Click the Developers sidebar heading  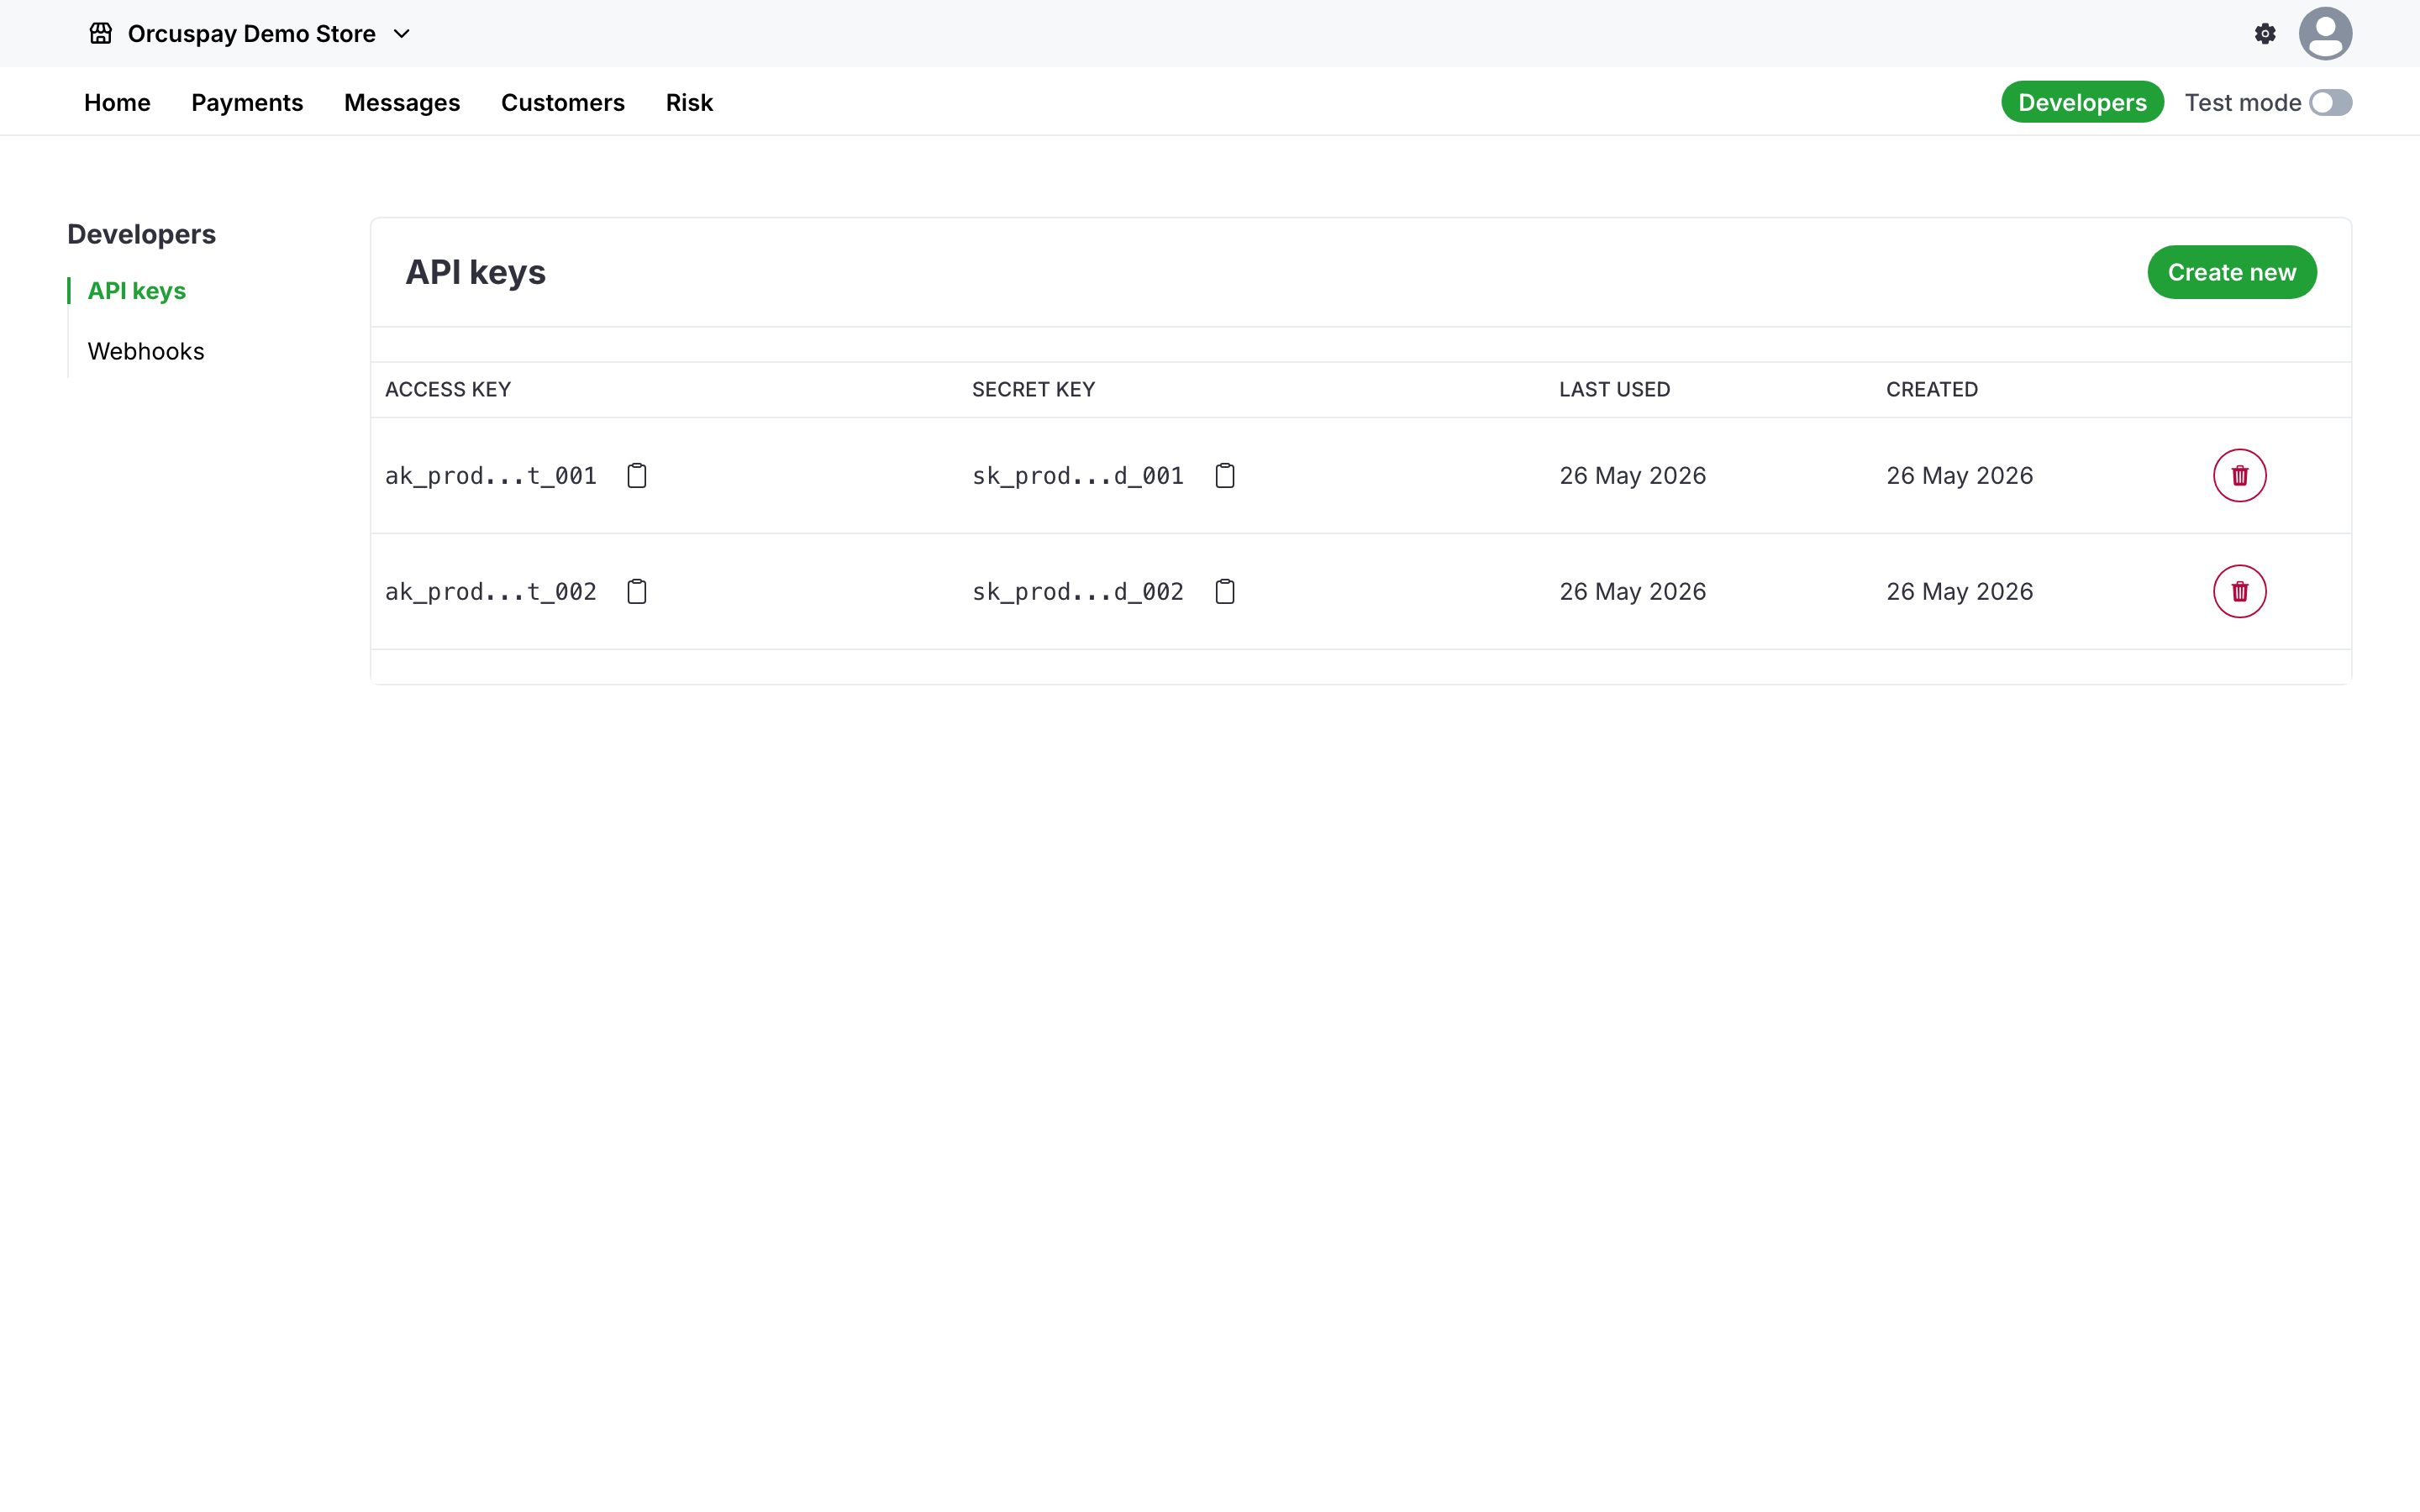click(142, 234)
